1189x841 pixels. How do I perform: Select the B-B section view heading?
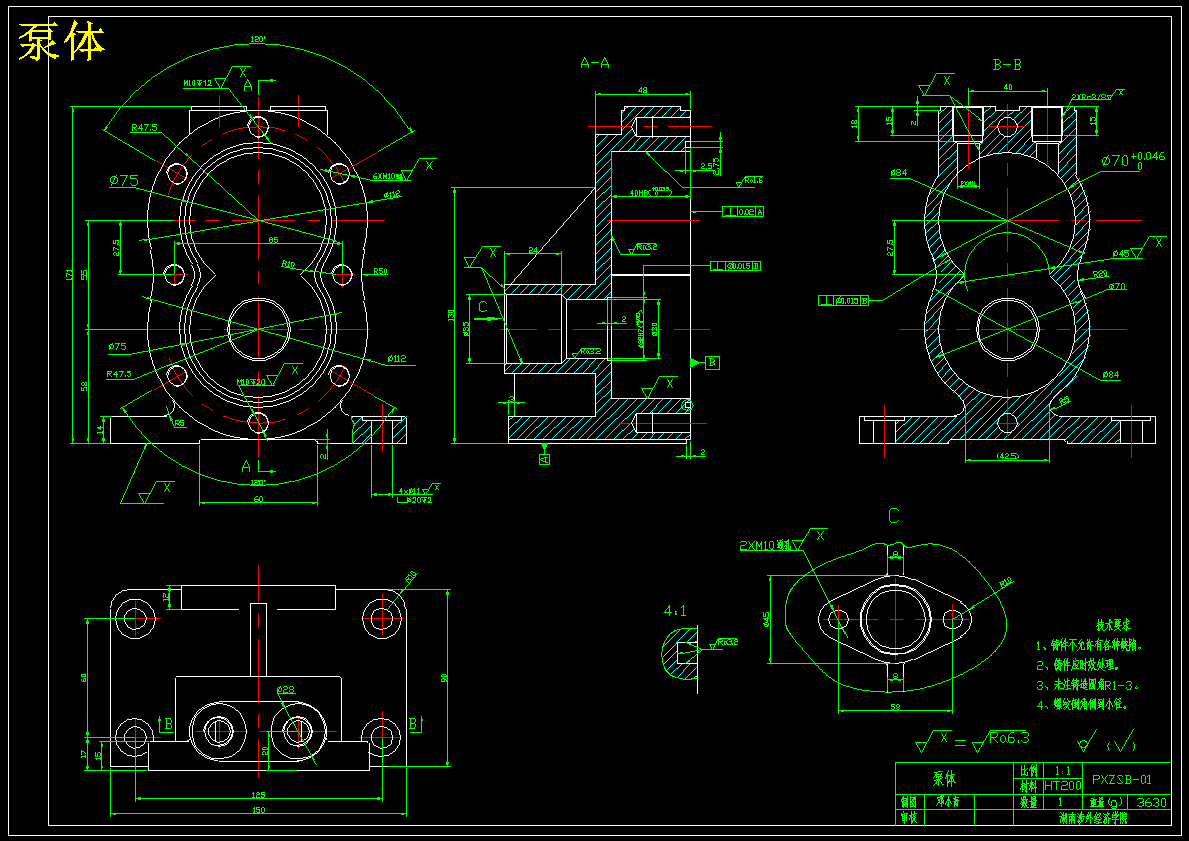tap(1007, 65)
